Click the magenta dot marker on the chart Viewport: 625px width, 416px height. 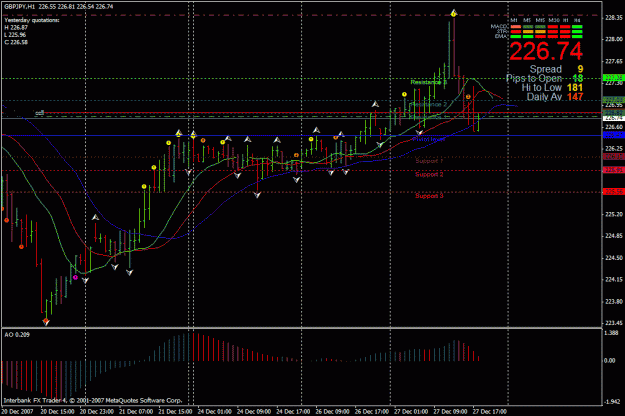pos(75,277)
